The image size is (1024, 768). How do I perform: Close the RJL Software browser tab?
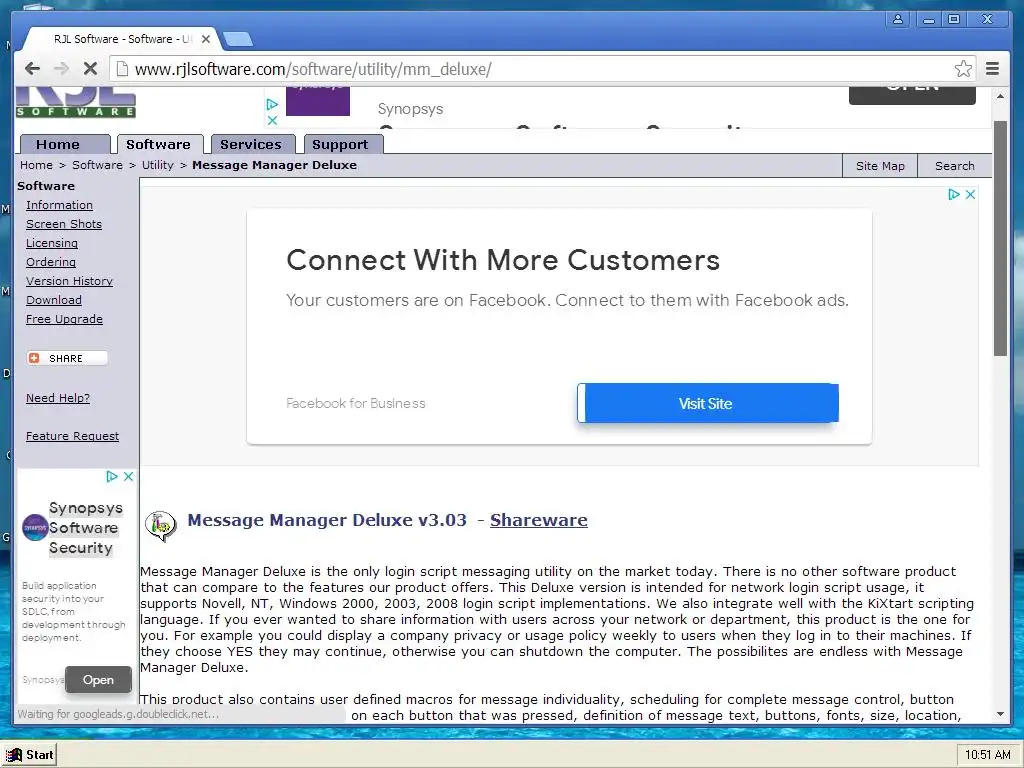[x=206, y=39]
